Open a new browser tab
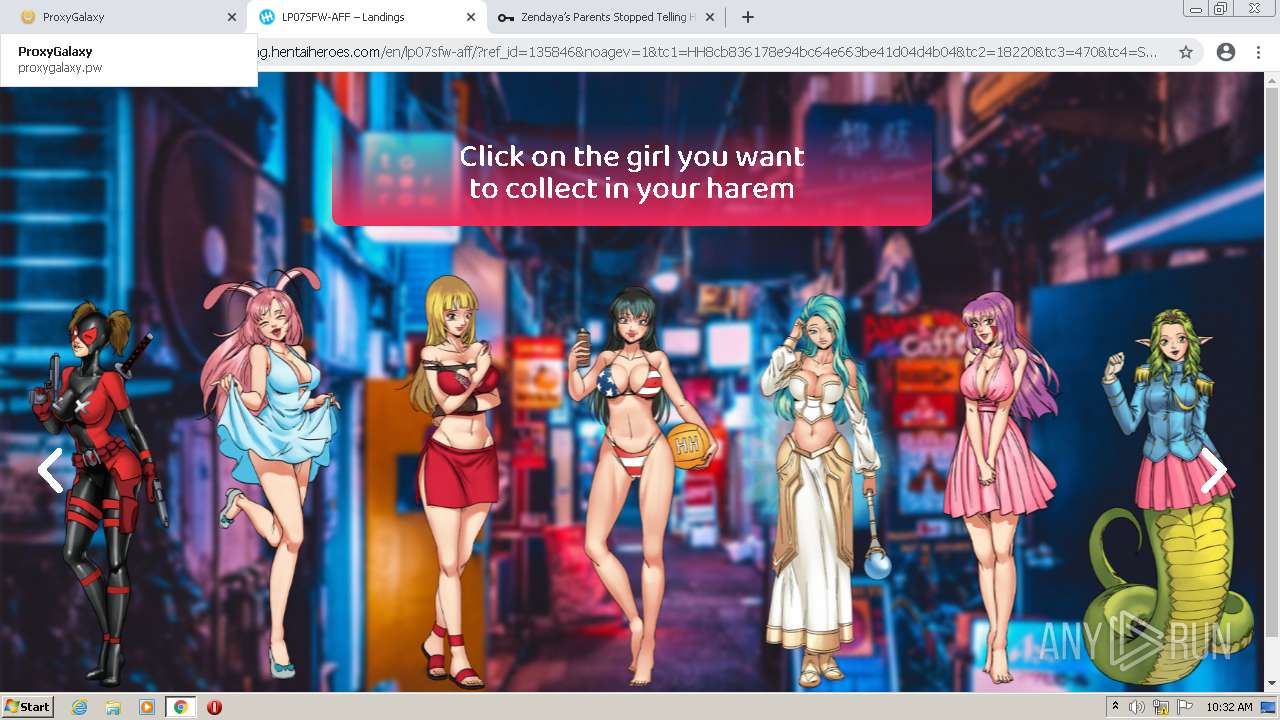The height and width of the screenshot is (720, 1280). 747,17
